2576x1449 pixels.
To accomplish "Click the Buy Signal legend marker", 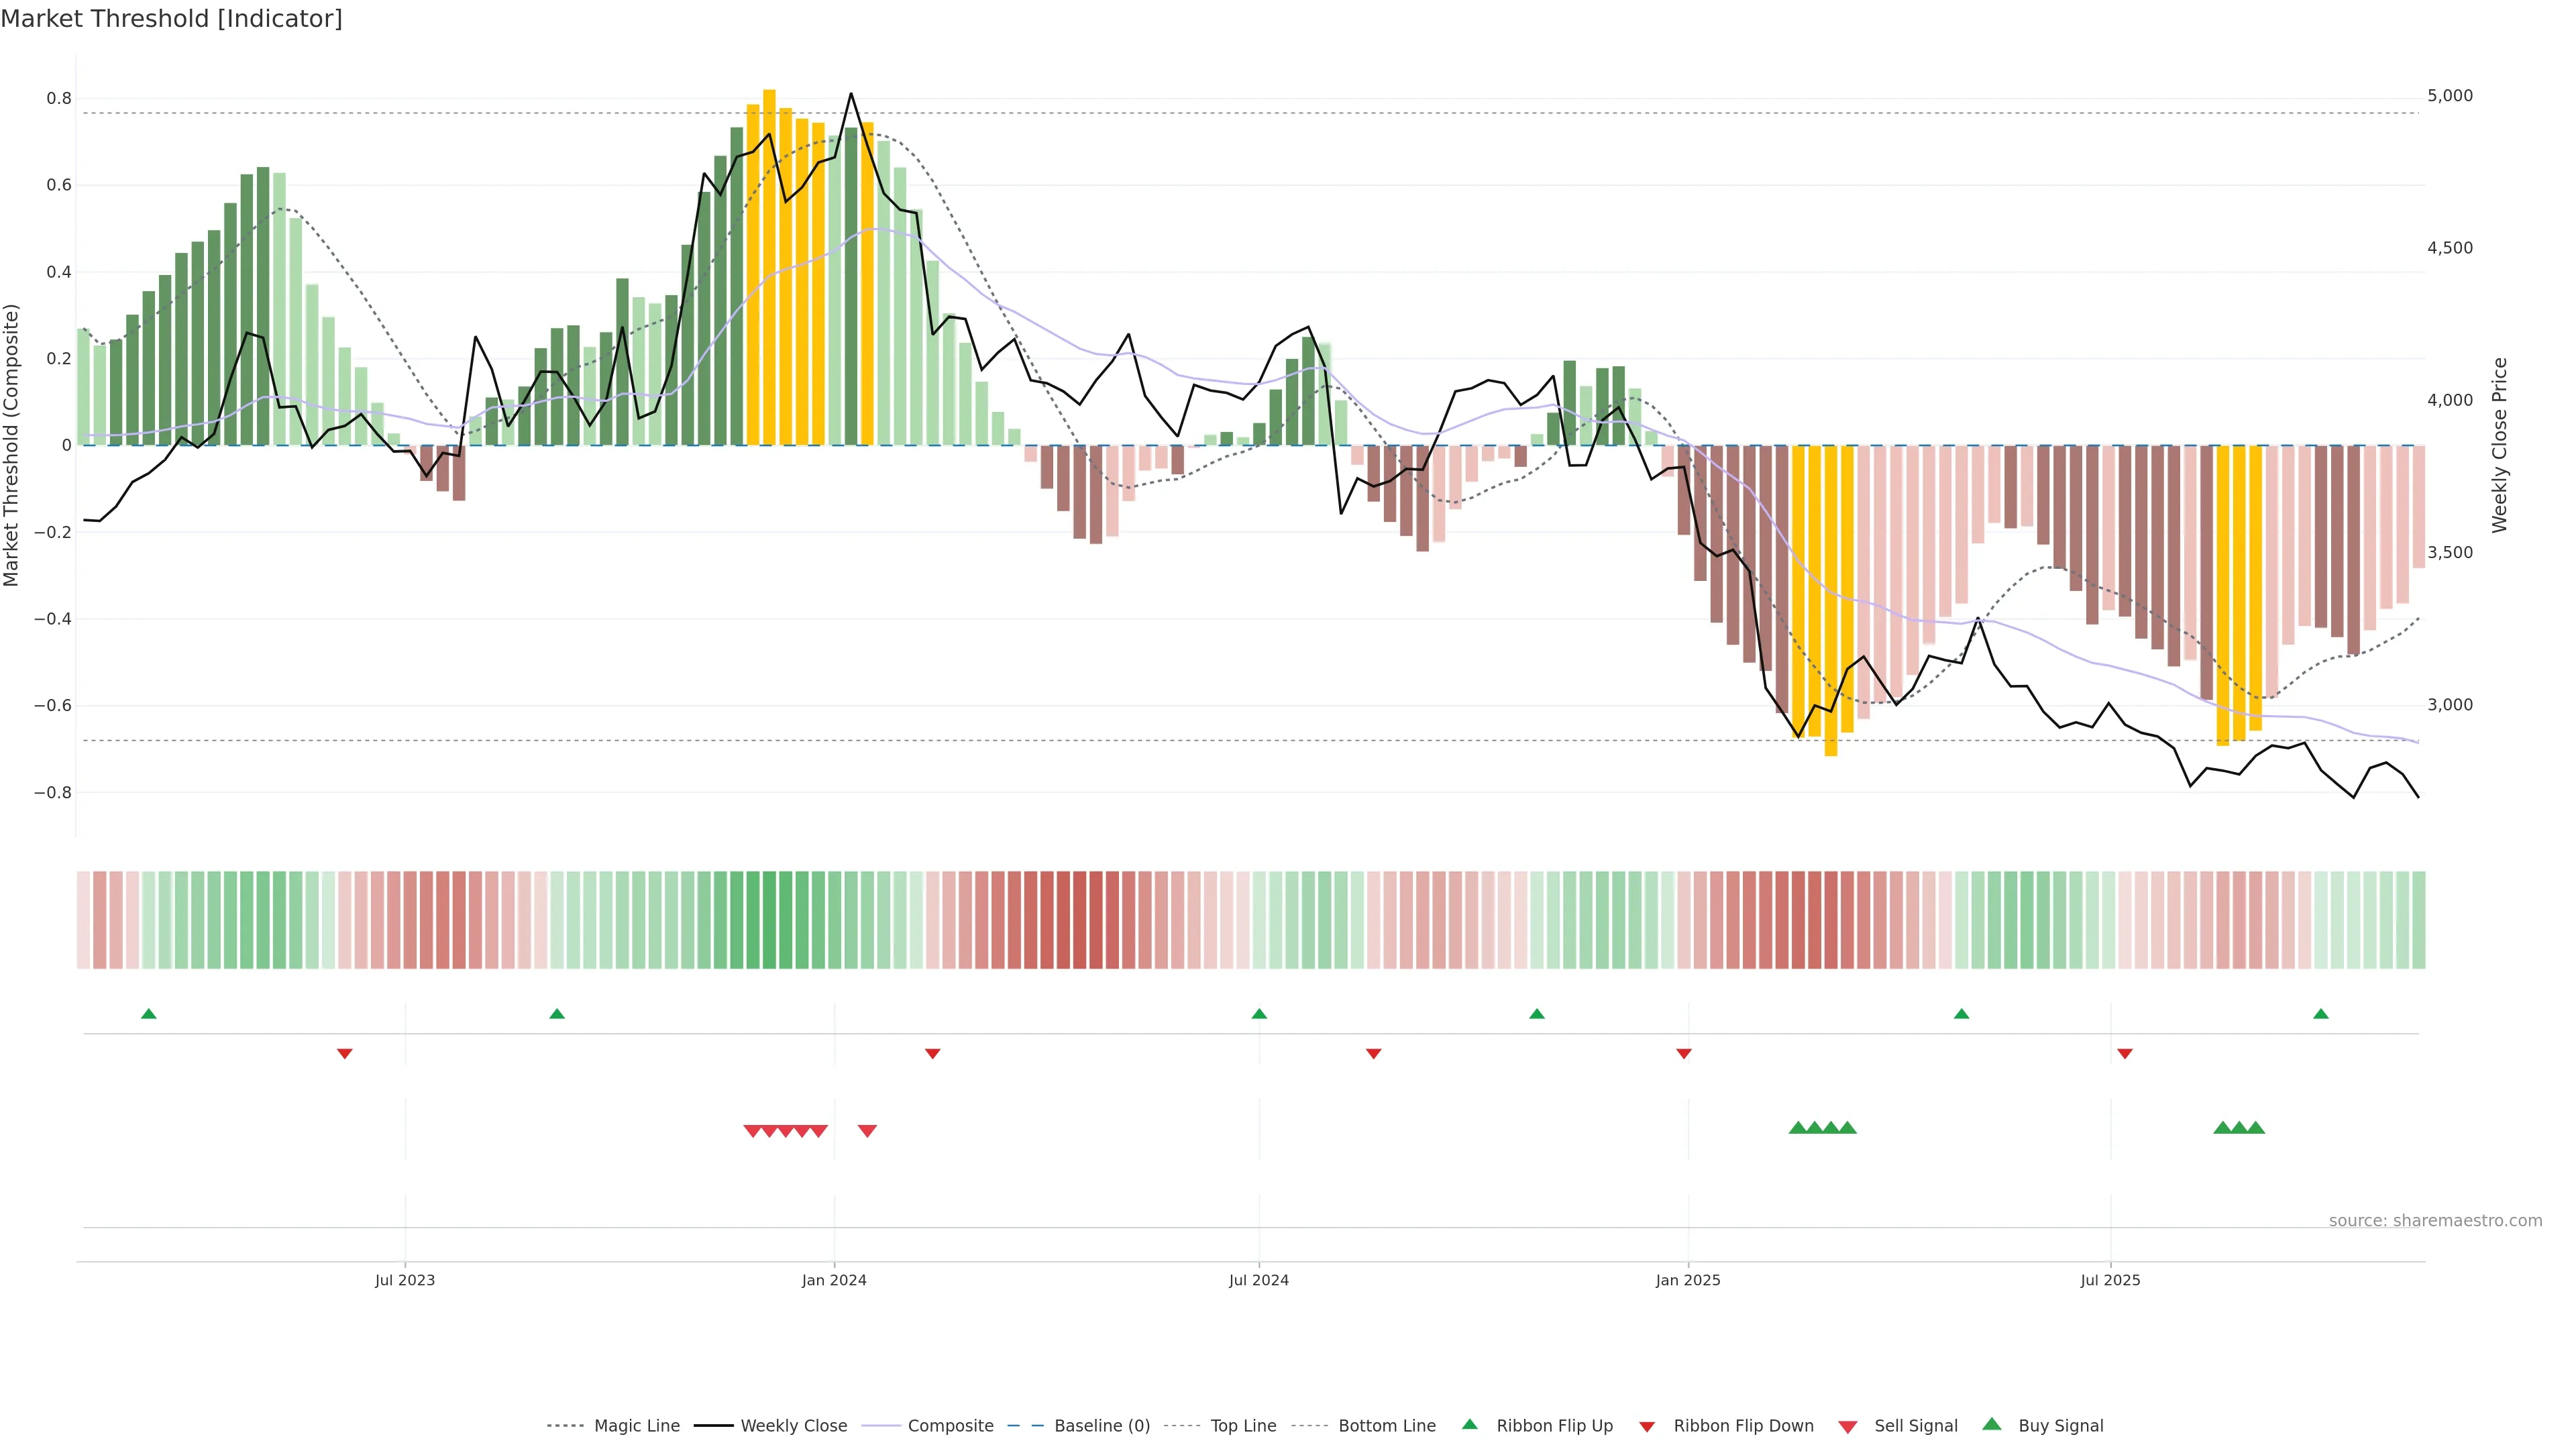I will coord(1991,1424).
